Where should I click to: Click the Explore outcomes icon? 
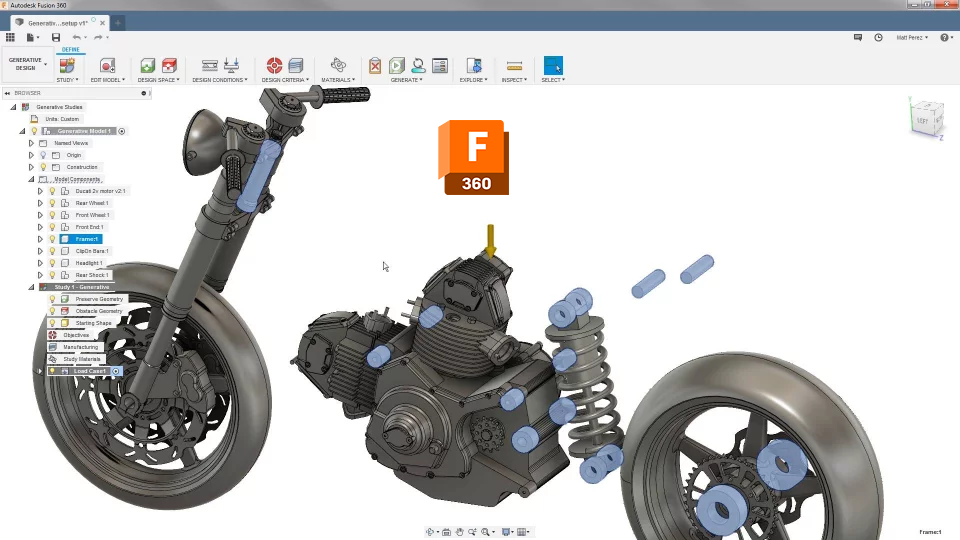[x=474, y=66]
